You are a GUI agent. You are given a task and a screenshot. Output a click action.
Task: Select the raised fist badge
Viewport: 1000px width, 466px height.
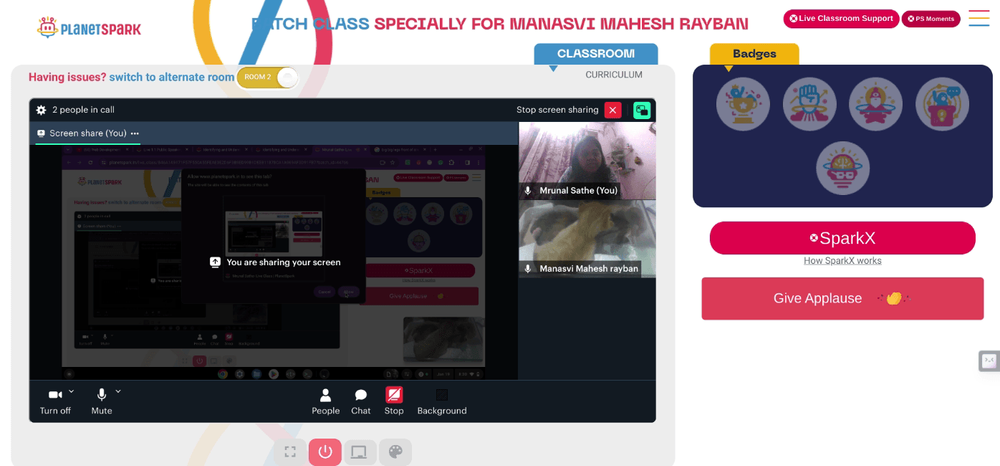coord(809,104)
